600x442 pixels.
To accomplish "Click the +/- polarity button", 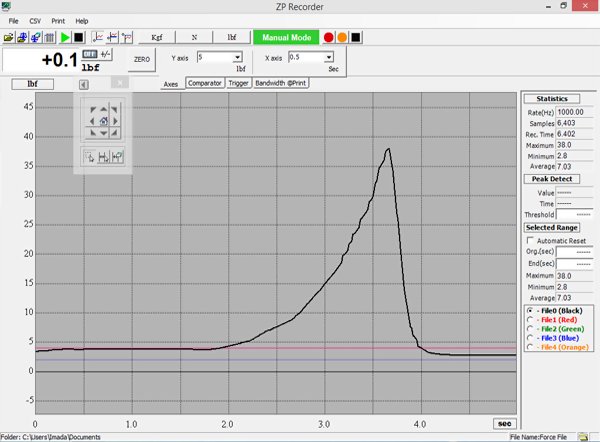I will [x=106, y=54].
